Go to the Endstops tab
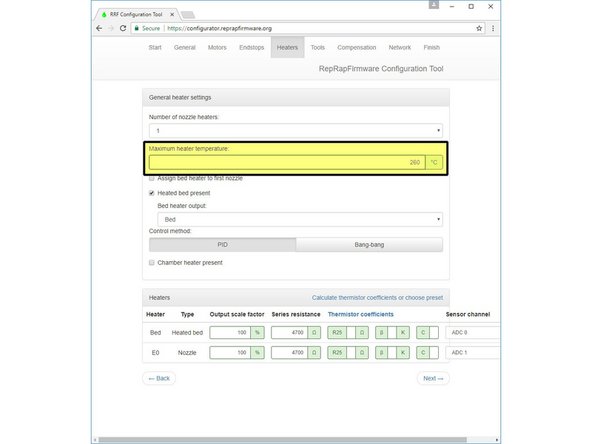The height and width of the screenshot is (444, 592). click(x=251, y=48)
